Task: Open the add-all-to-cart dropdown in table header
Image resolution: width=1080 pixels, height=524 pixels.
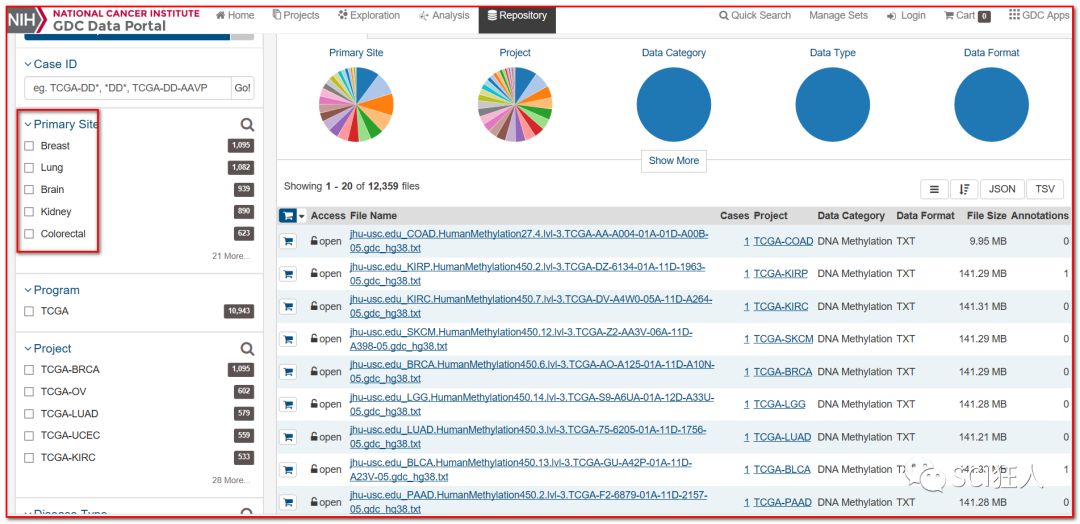Action: click(302, 216)
